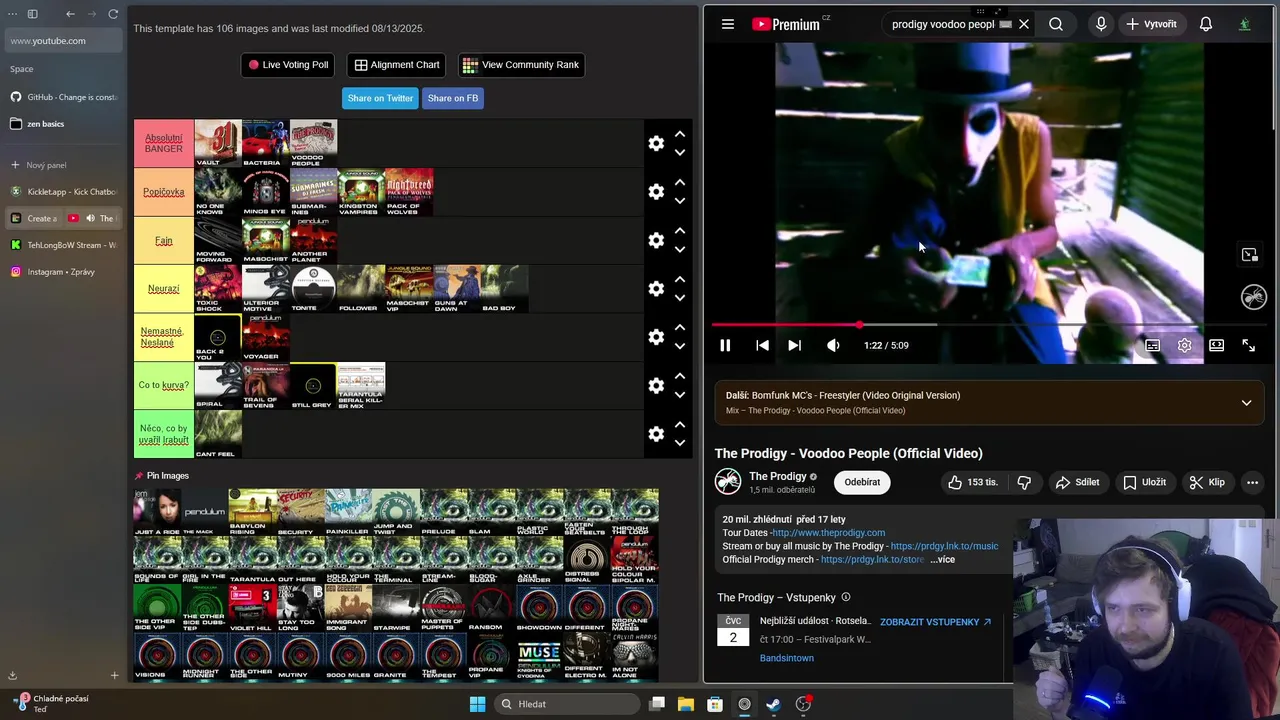The height and width of the screenshot is (720, 1280).
Task: Toggle theater mode on the player
Action: click(1216, 345)
